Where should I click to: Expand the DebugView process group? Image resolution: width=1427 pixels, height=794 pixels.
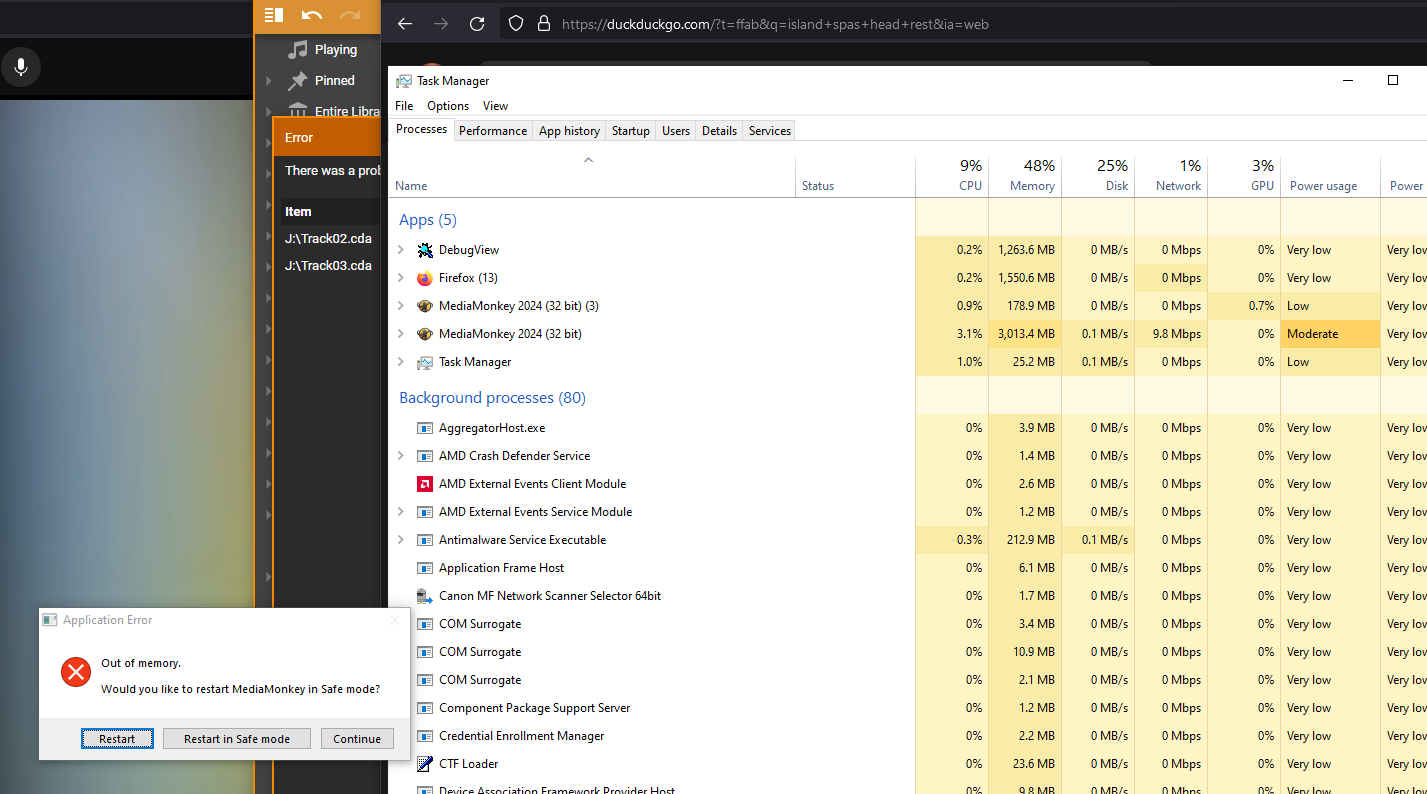coord(401,250)
